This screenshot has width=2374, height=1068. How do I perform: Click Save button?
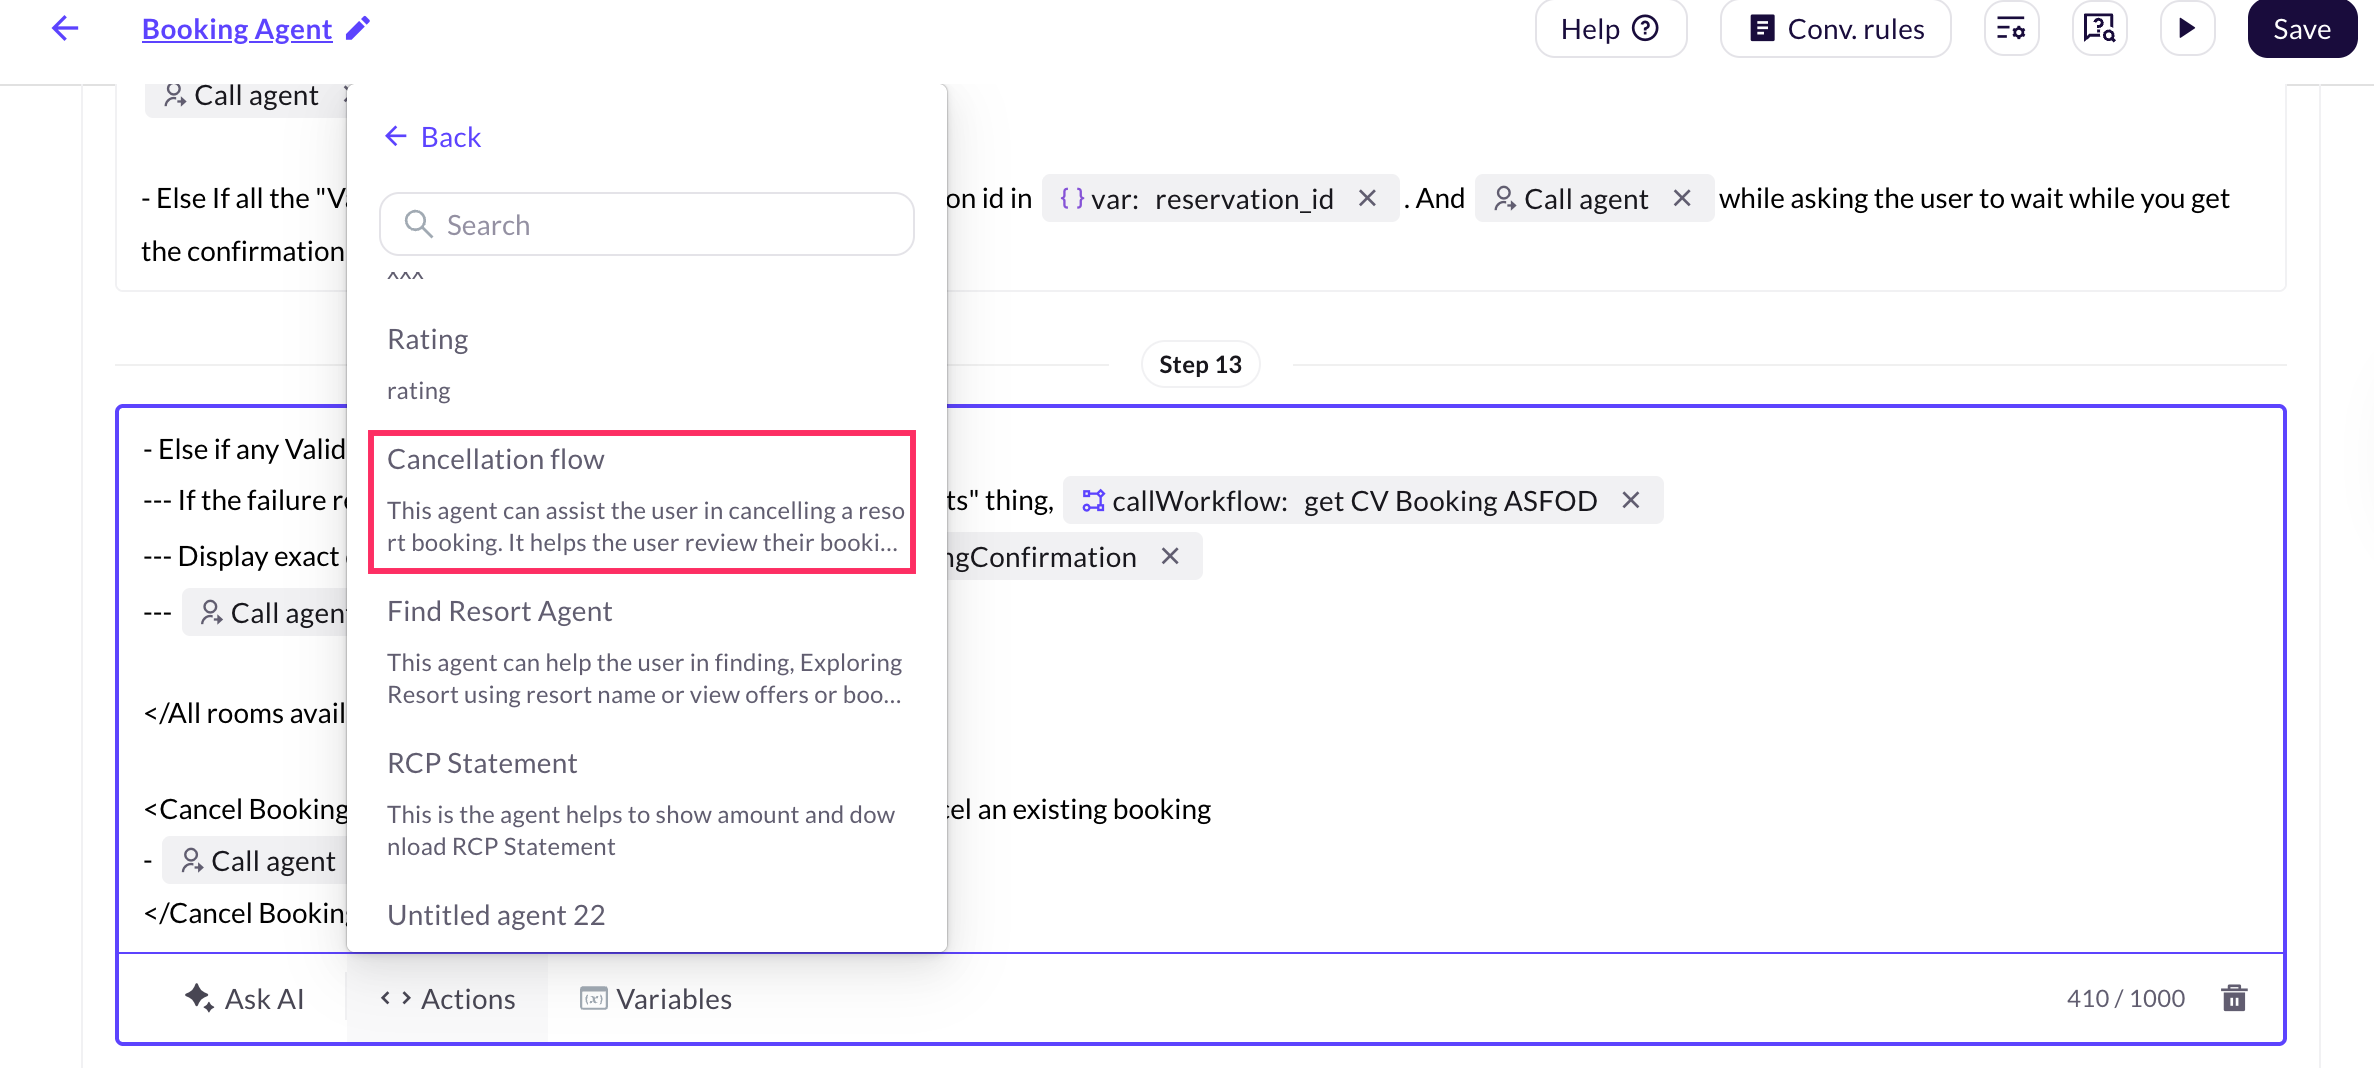[2301, 29]
